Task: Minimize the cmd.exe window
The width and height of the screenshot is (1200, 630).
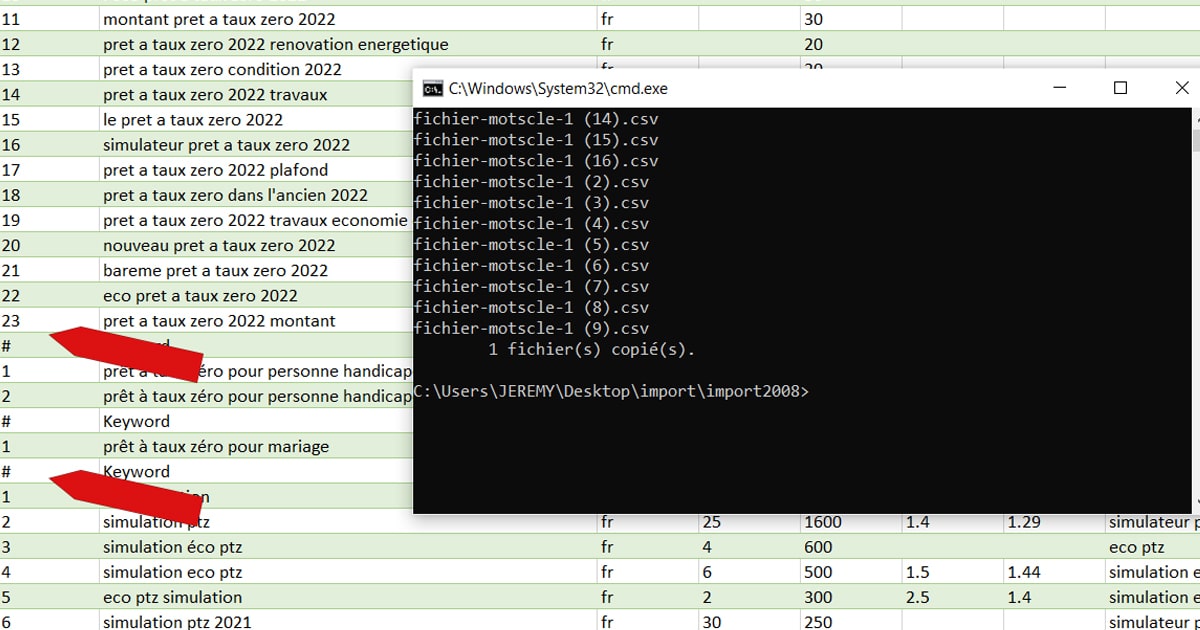Action: (x=1058, y=88)
